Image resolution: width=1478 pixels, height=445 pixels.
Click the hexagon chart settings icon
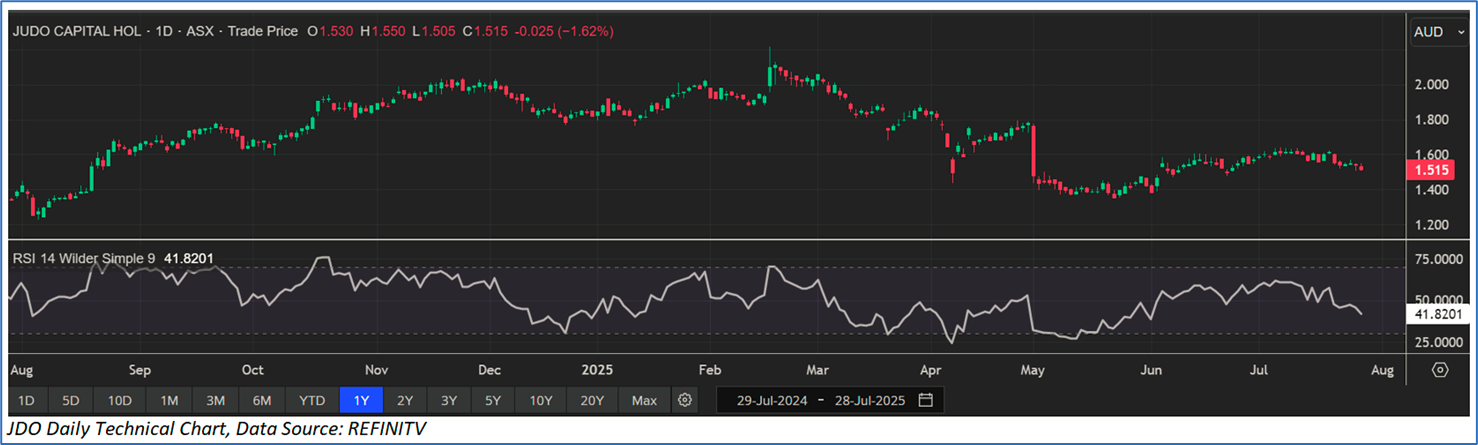[x=1439, y=369]
